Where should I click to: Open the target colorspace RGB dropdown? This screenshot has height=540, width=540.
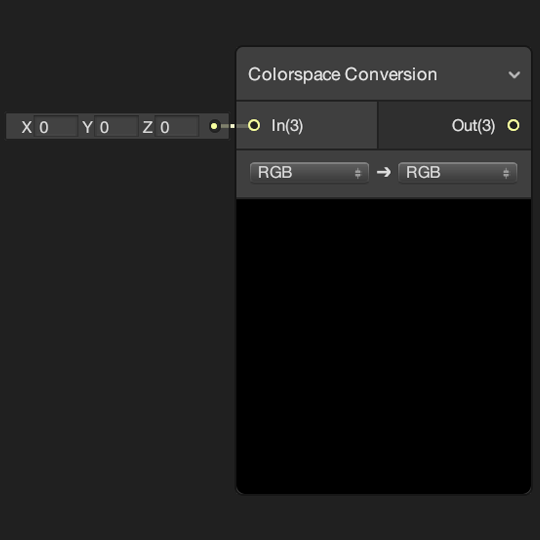pos(457,173)
